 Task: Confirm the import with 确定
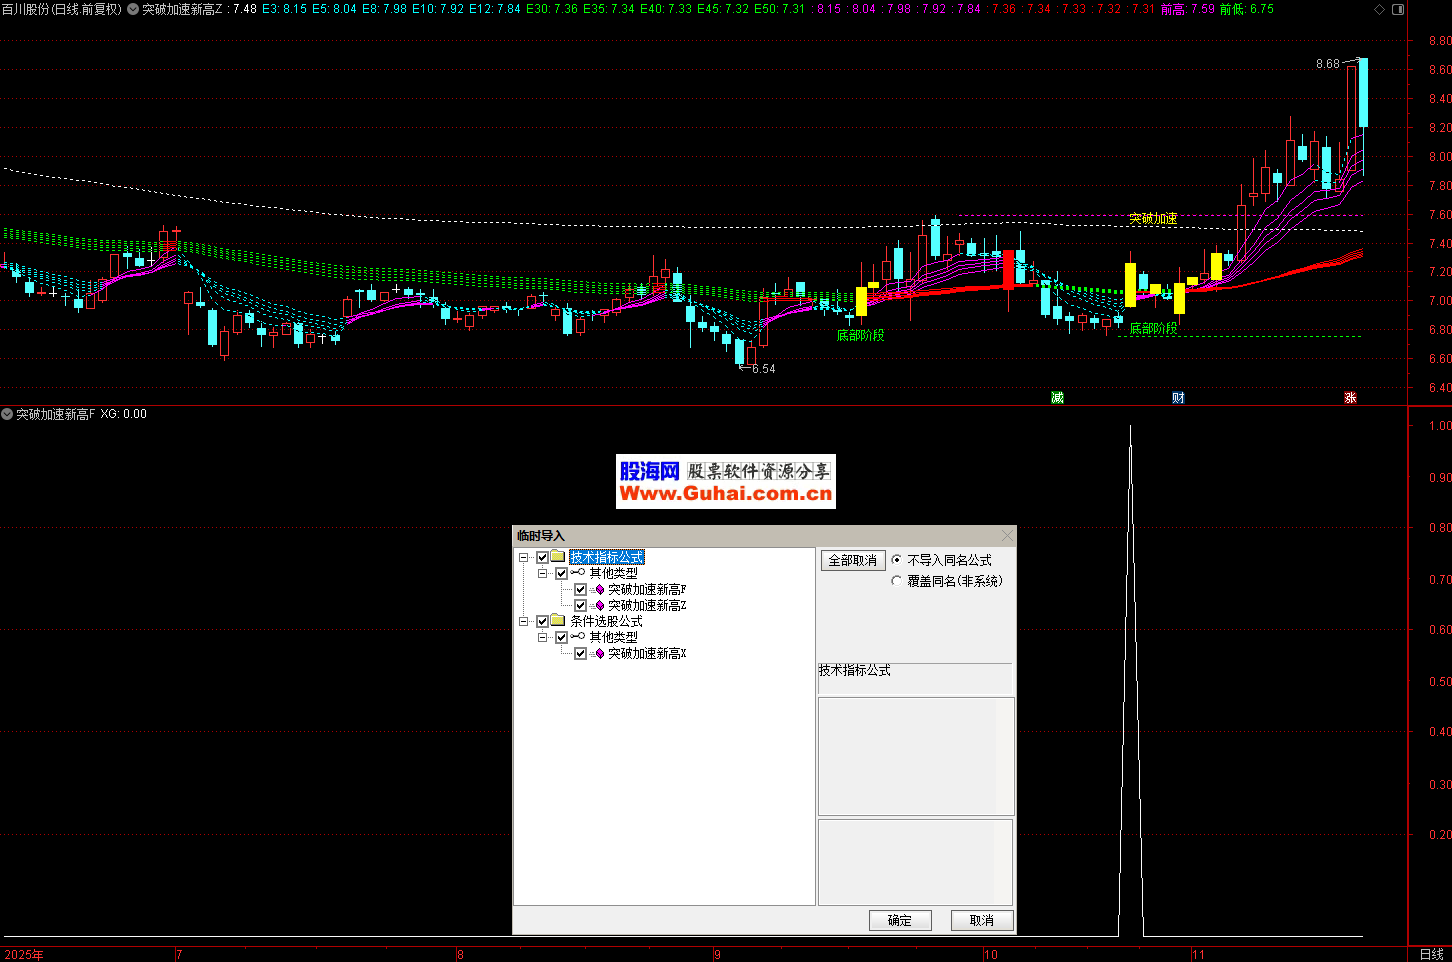click(x=899, y=920)
